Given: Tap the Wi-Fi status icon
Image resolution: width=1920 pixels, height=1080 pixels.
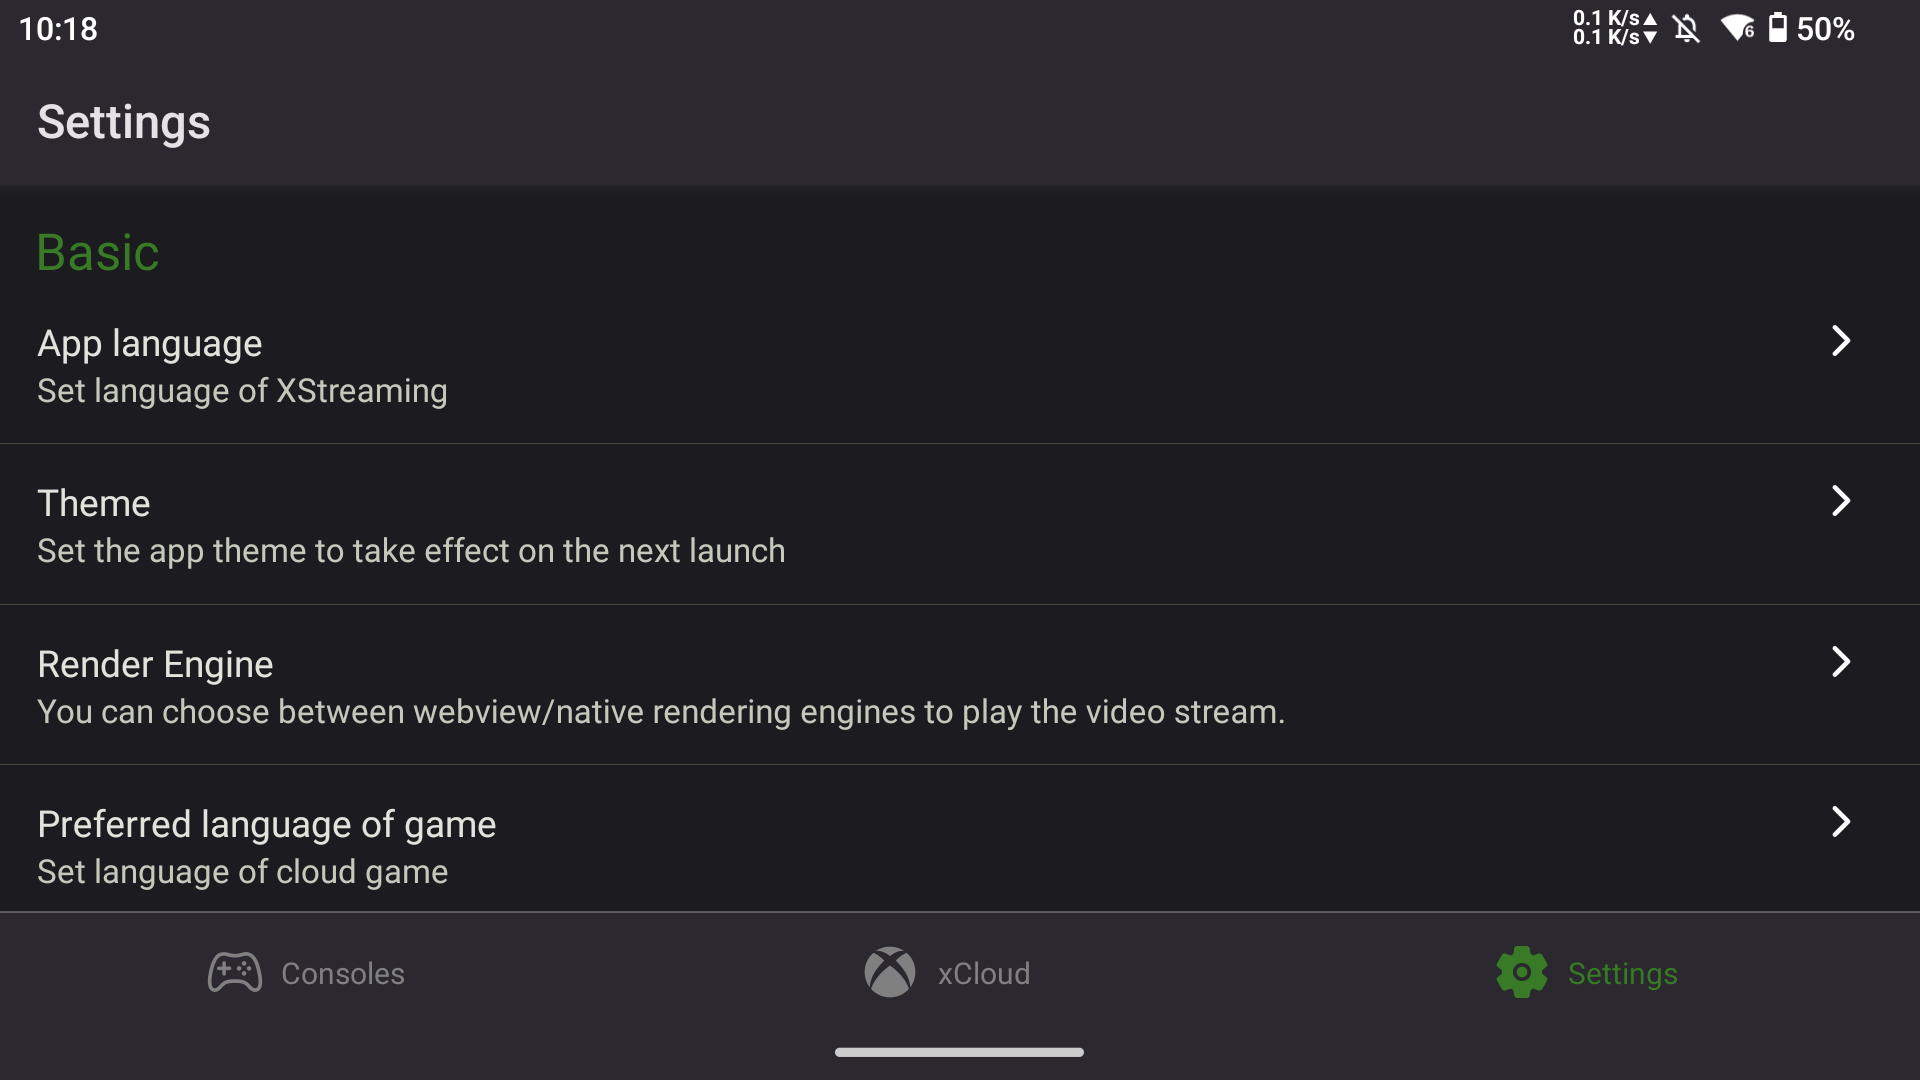Looking at the screenshot, I should click(1738, 28).
